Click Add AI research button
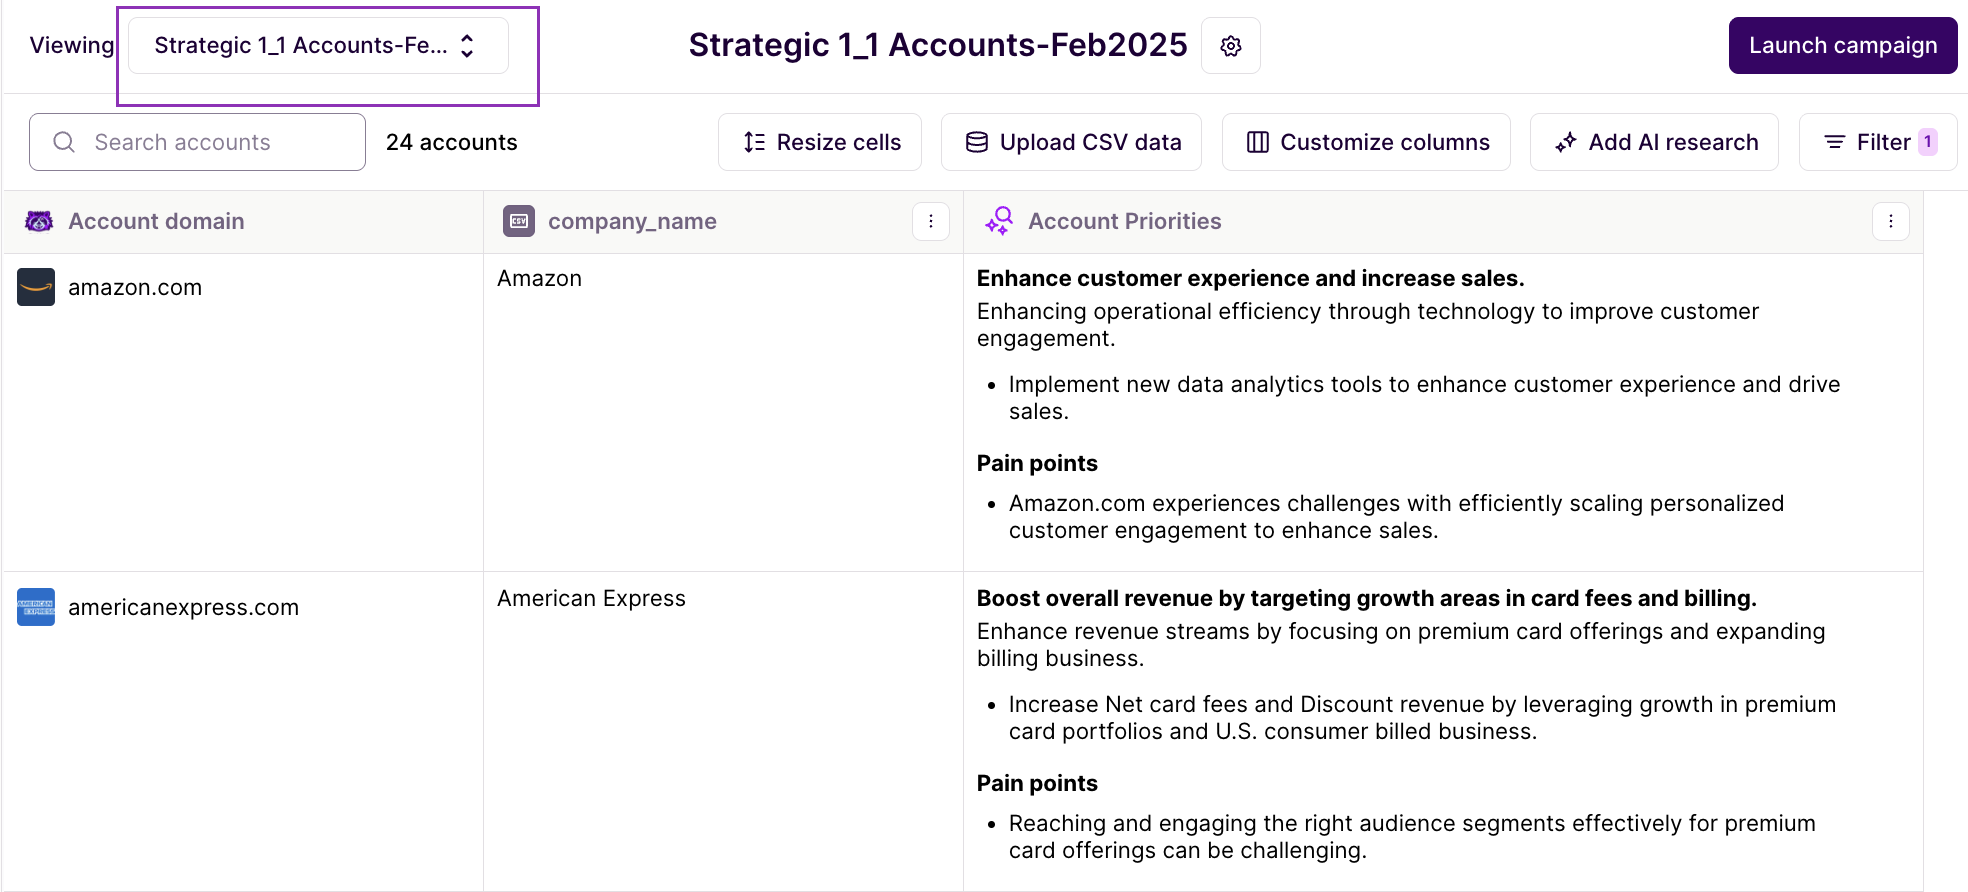Screen dimensions: 1968x892 coord(1654,142)
